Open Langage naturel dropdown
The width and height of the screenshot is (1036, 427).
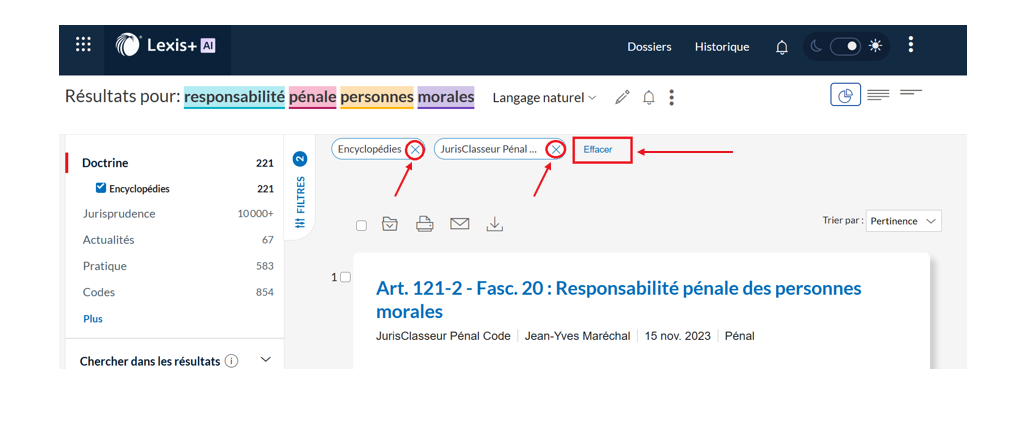(x=544, y=98)
